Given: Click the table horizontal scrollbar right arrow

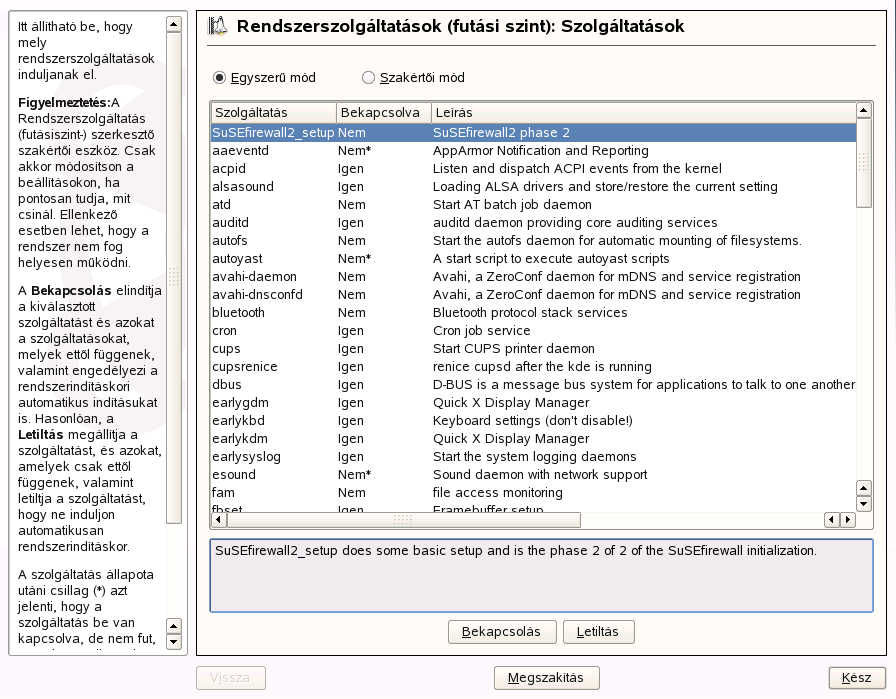Looking at the screenshot, I should (848, 520).
